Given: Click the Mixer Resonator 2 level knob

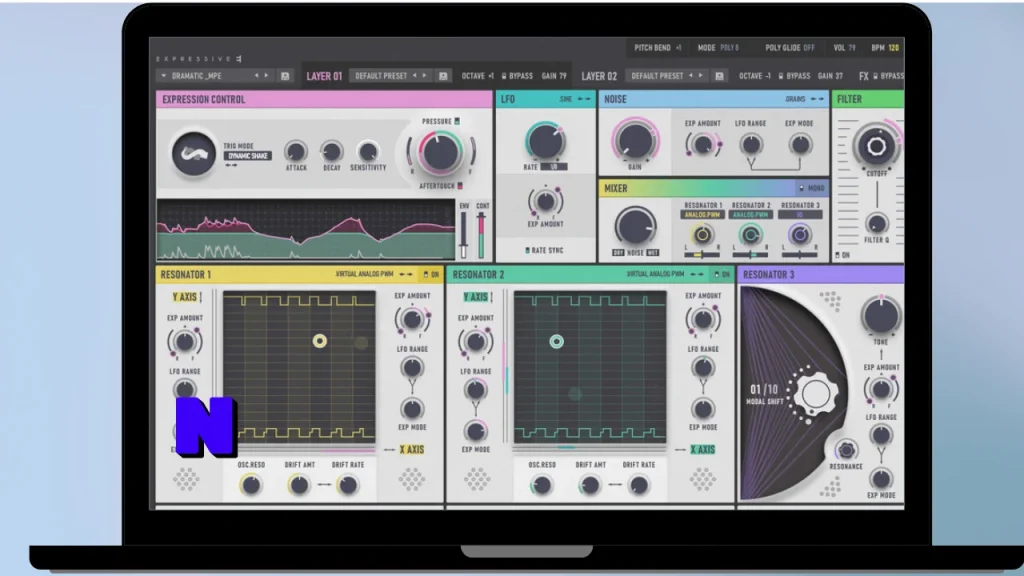Looking at the screenshot, I should (x=750, y=234).
